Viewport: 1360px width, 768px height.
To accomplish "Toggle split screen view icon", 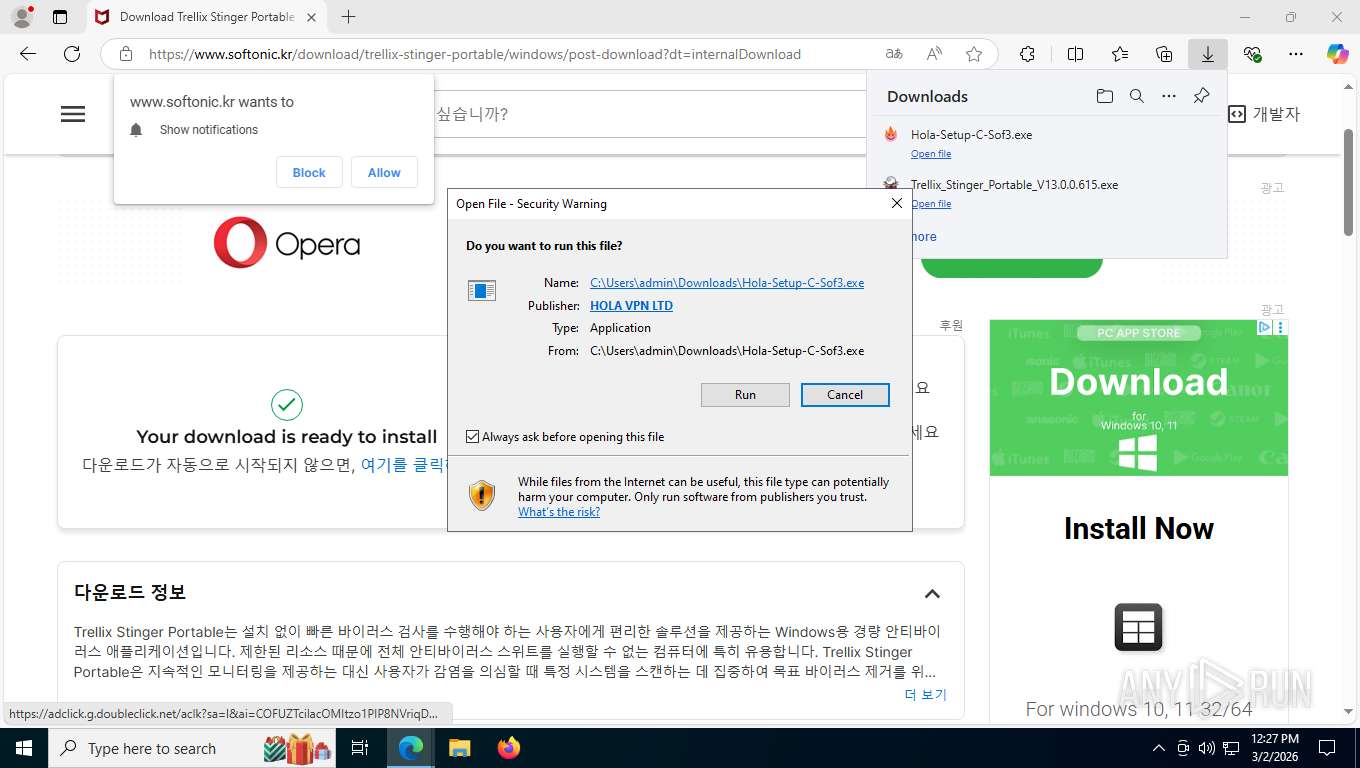I will (x=1076, y=54).
